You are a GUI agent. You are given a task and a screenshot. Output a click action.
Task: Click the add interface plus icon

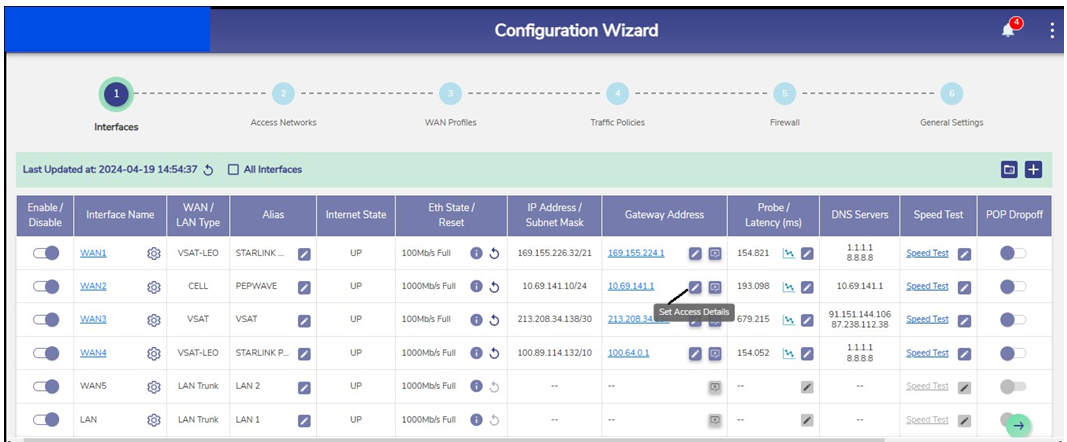coord(1033,170)
